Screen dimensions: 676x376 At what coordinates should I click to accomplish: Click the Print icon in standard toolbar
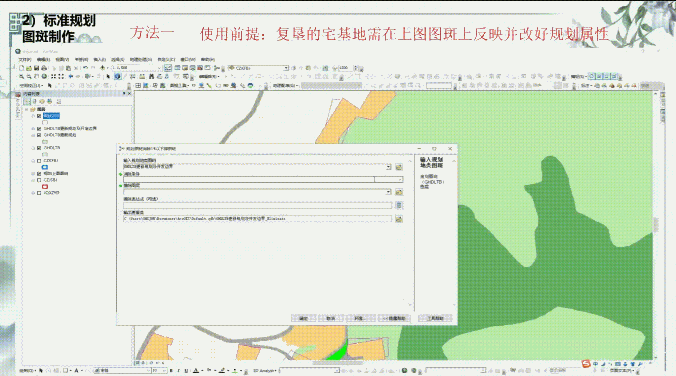point(44,68)
